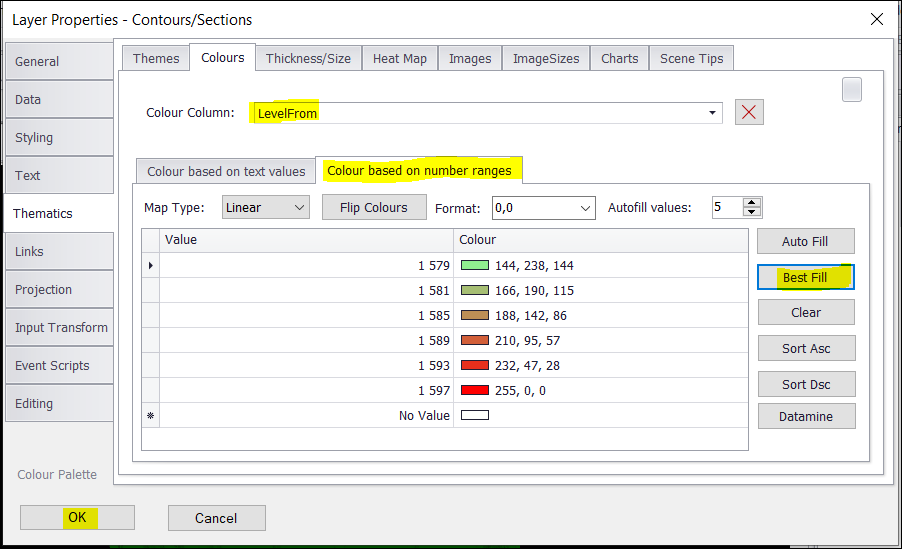Increase the Autofill values spinner
Image resolution: width=902 pixels, height=549 pixels.
pos(753,203)
